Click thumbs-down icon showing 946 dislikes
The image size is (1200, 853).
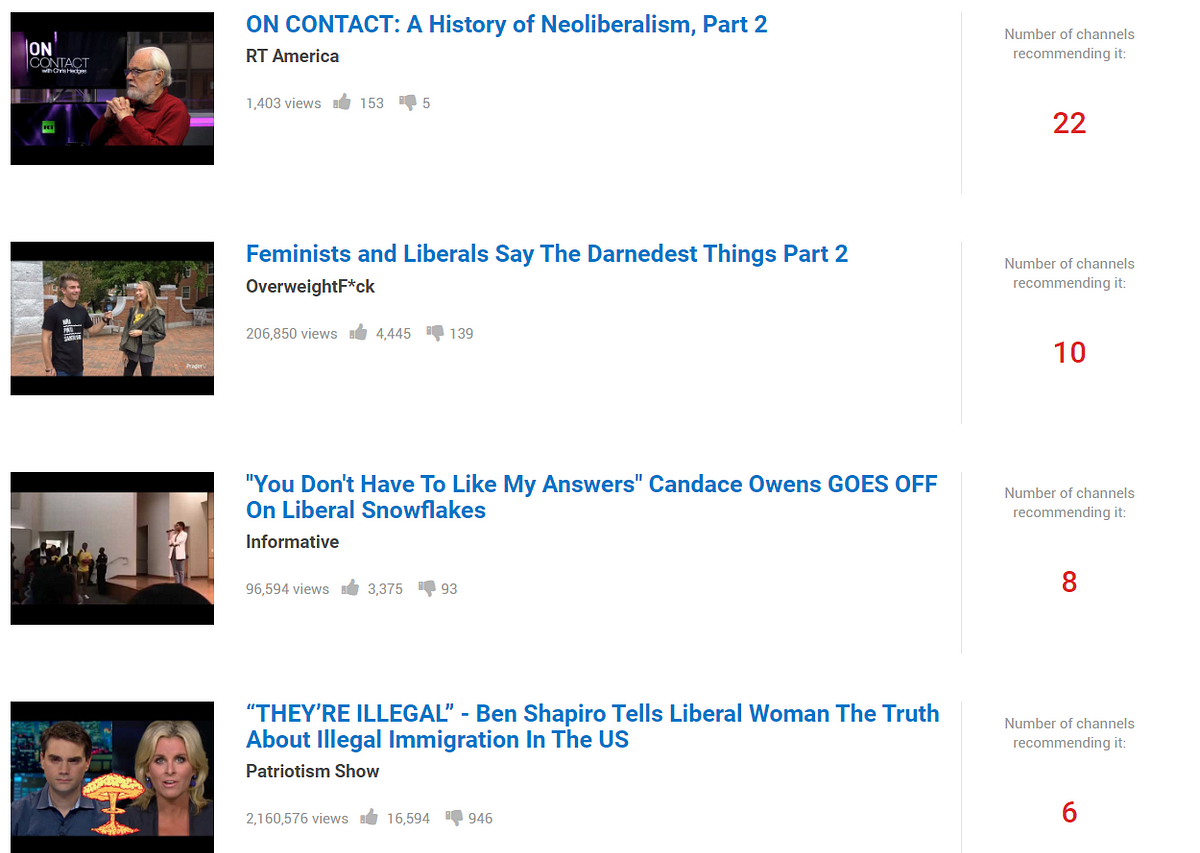point(454,817)
